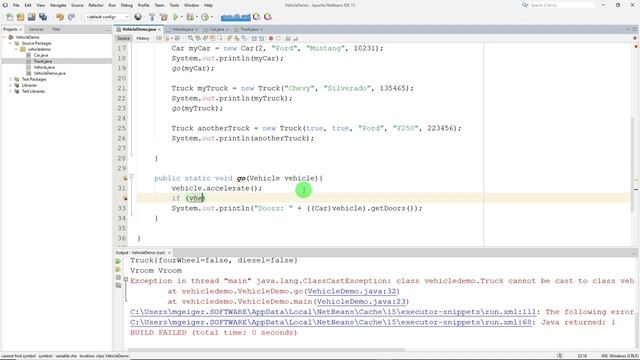Click the Redo arrow icon
Image resolution: width=640 pixels, height=360 pixels.
pos(71,17)
